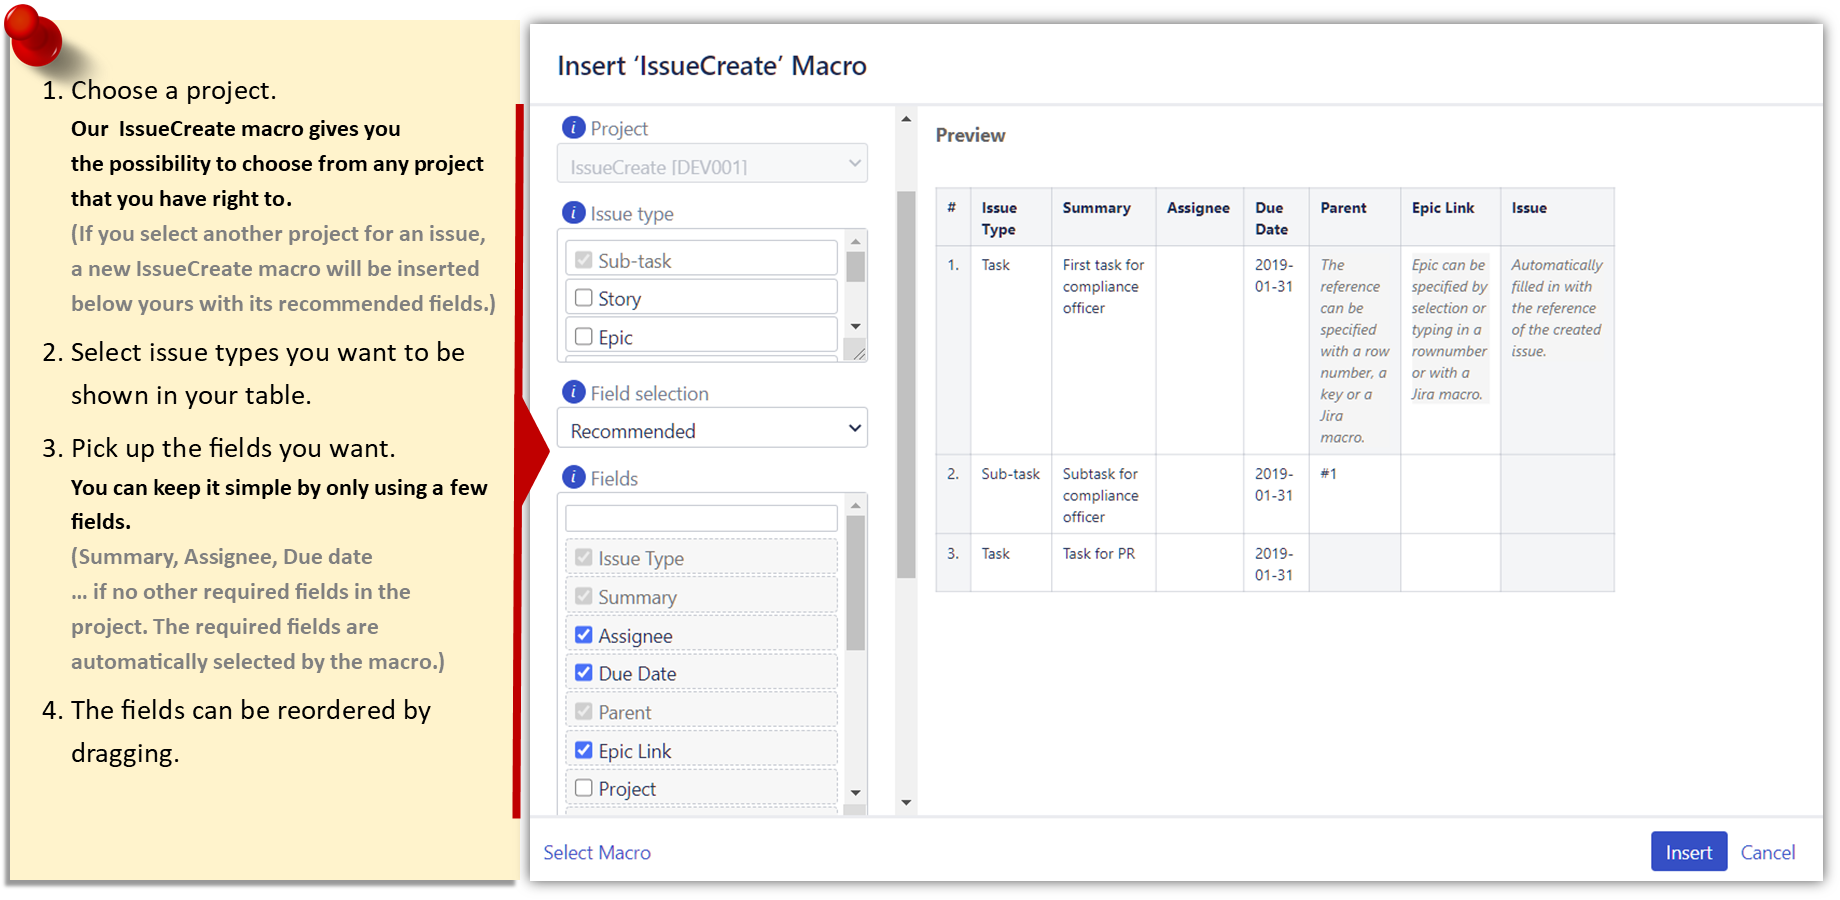Screen dimensions: 1840x900
Task: Open the Field selection Recommended dropdown
Action: pos(712,429)
